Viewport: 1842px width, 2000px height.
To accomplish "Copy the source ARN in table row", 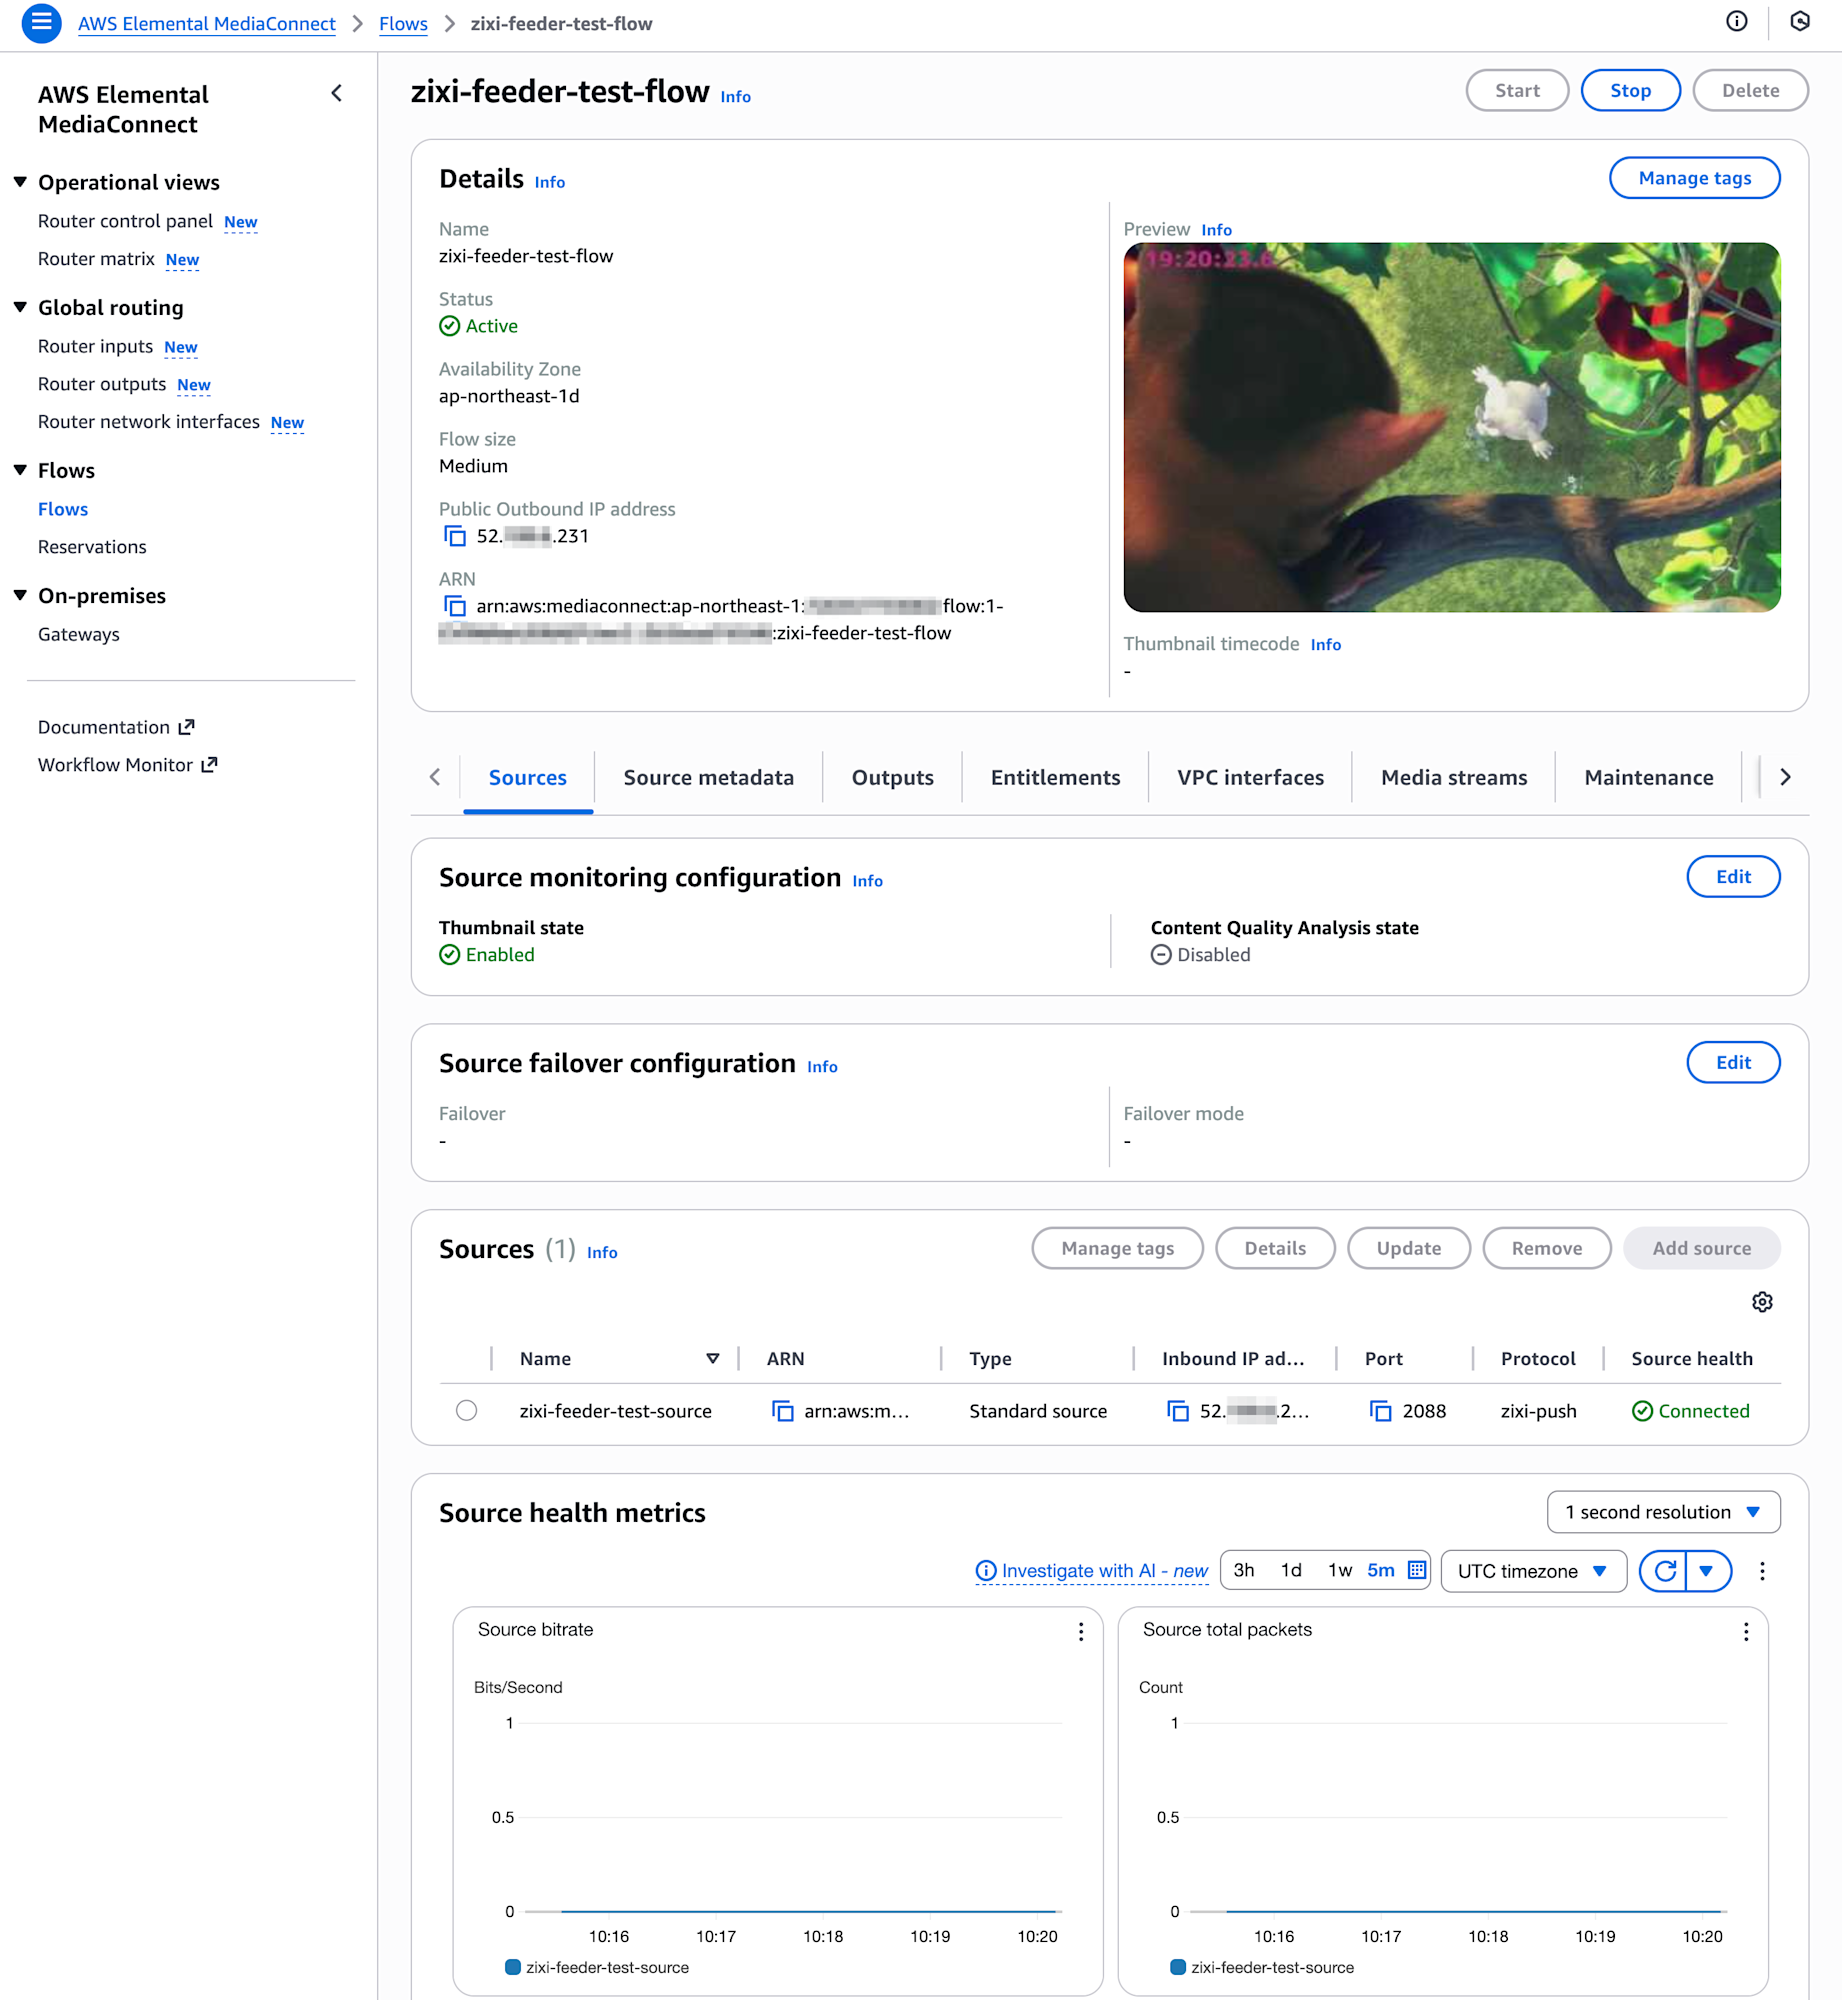I will click(783, 1411).
